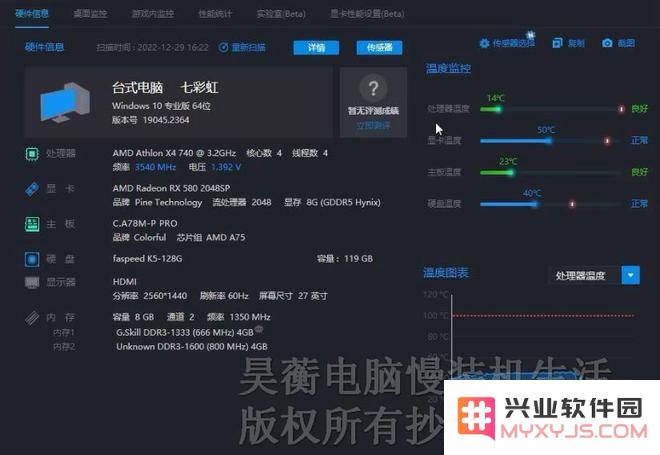660x455 pixels.
Task: Click the rescan circular arrow icon
Action: 224,48
